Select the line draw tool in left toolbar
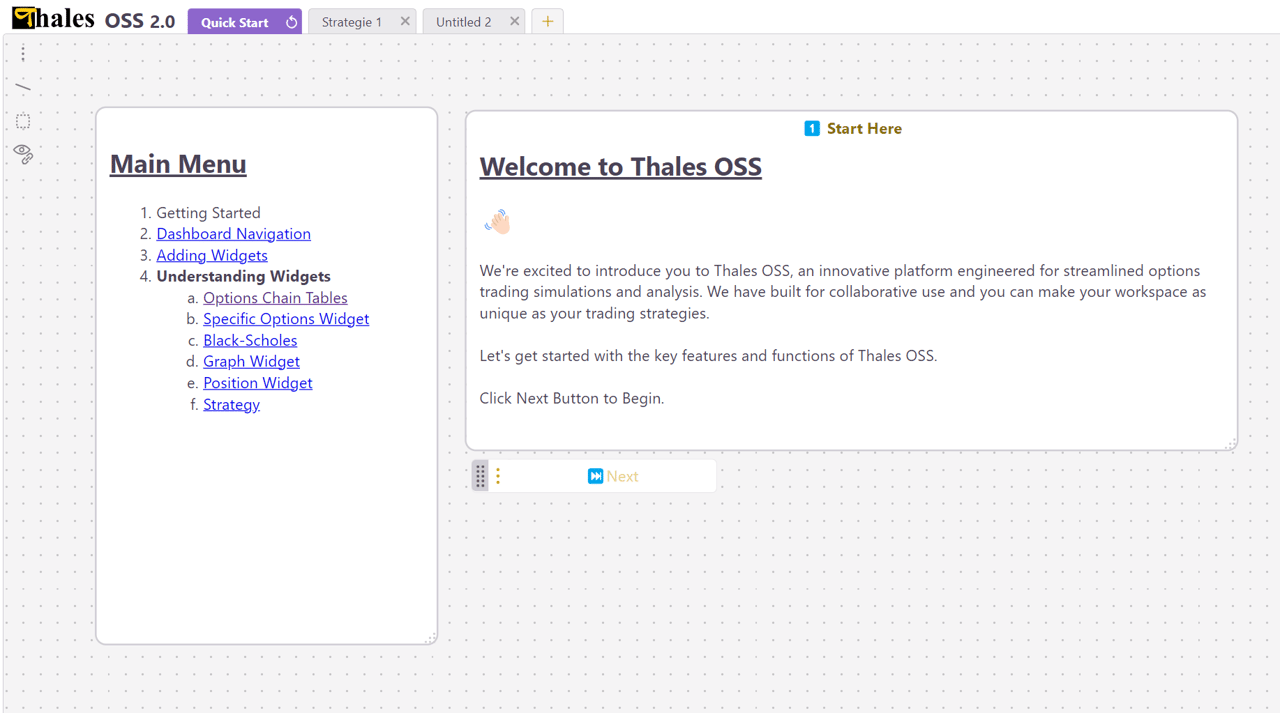The image size is (1280, 713). click(x=23, y=87)
